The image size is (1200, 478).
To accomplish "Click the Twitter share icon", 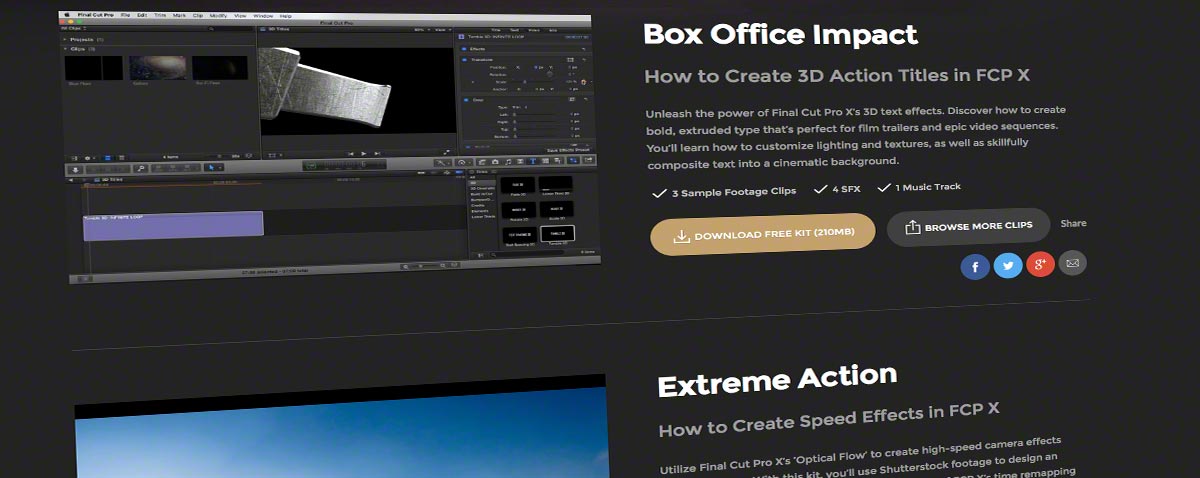I will click(1008, 266).
